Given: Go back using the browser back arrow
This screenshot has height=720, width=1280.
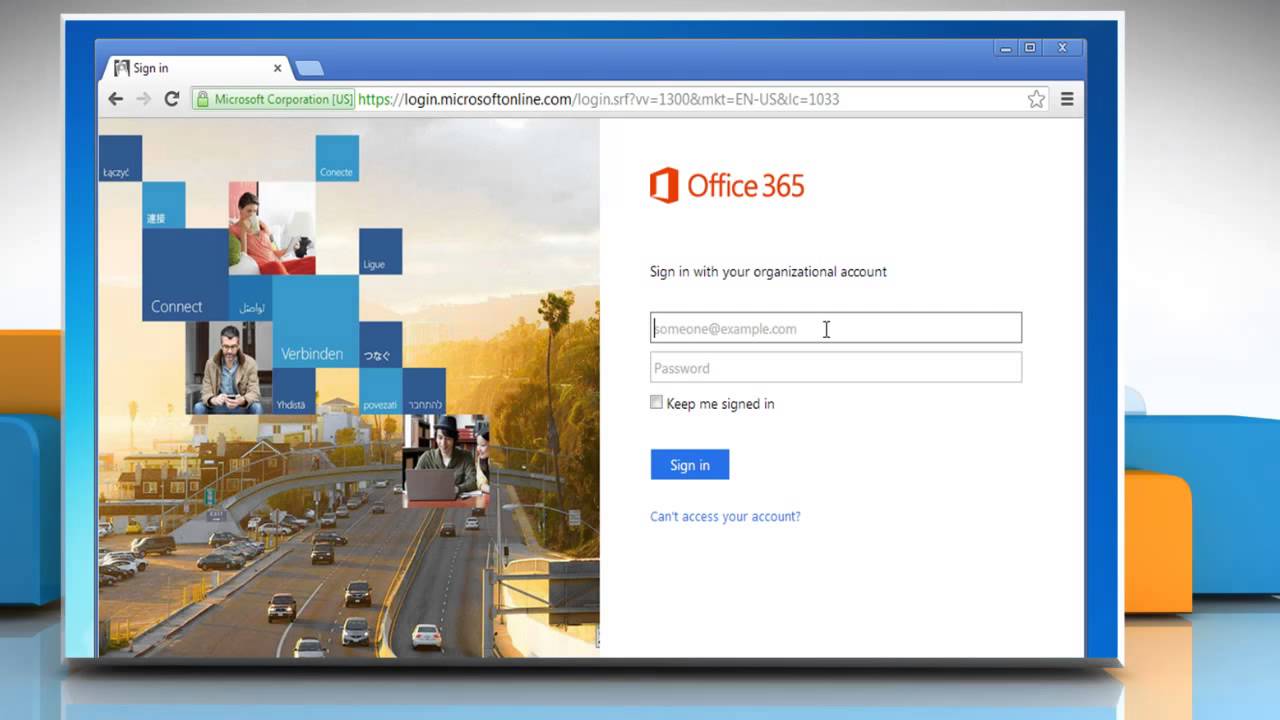Looking at the screenshot, I should (x=116, y=99).
